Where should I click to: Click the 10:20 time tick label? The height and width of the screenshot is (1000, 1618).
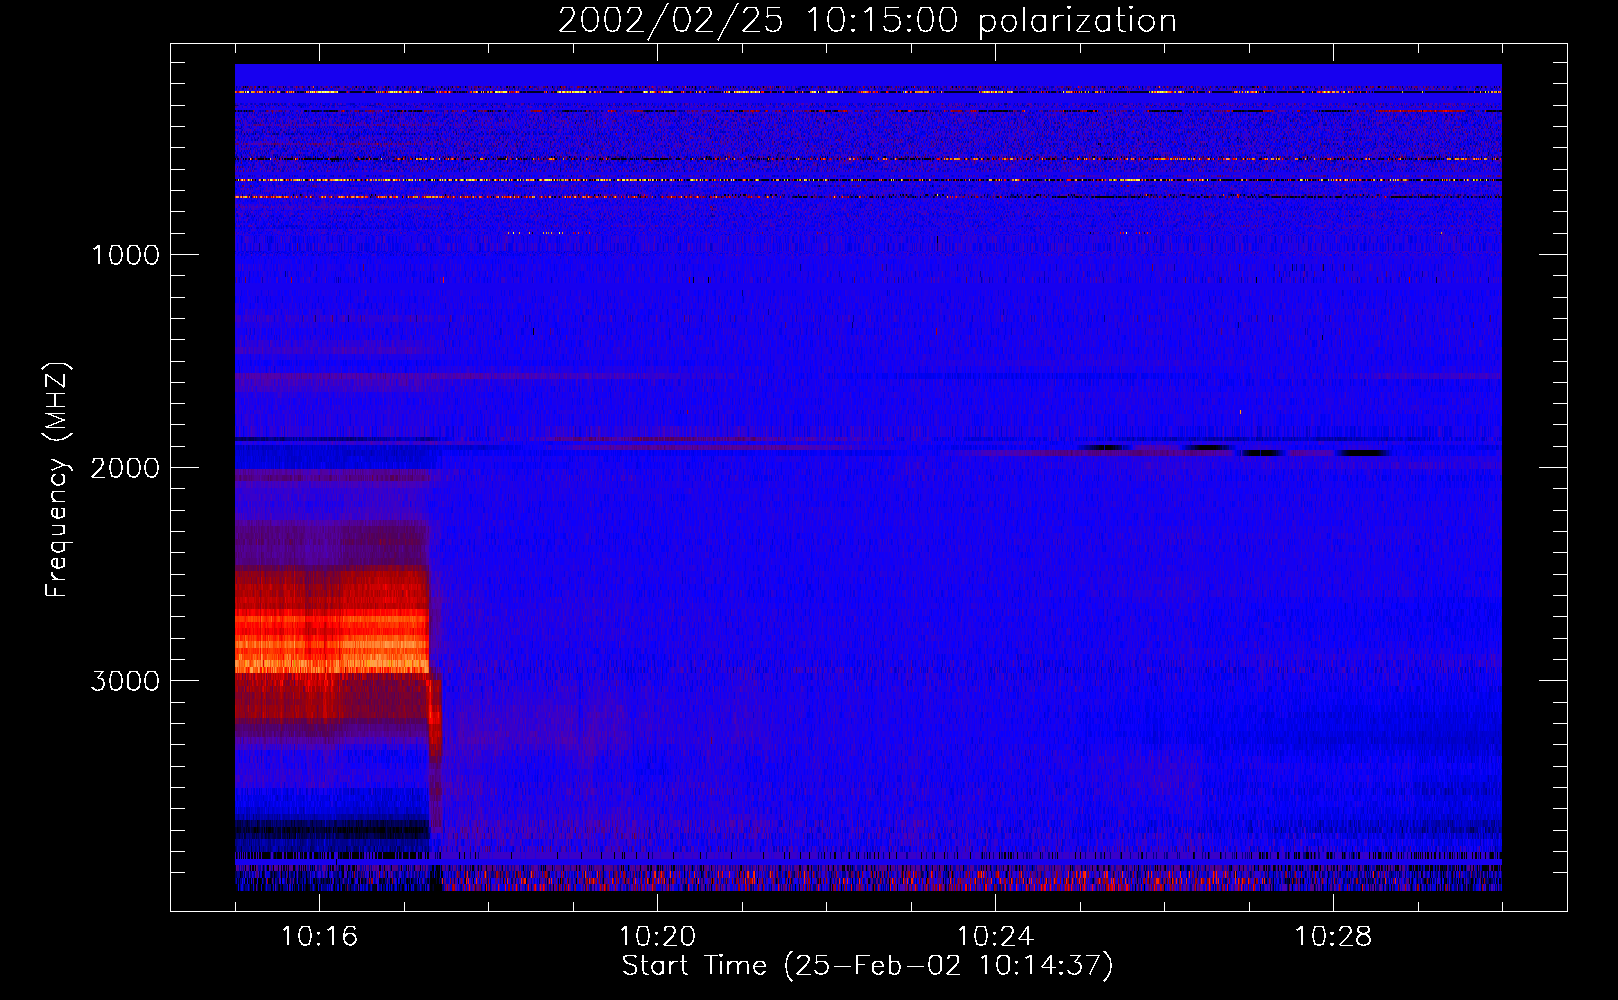657,937
